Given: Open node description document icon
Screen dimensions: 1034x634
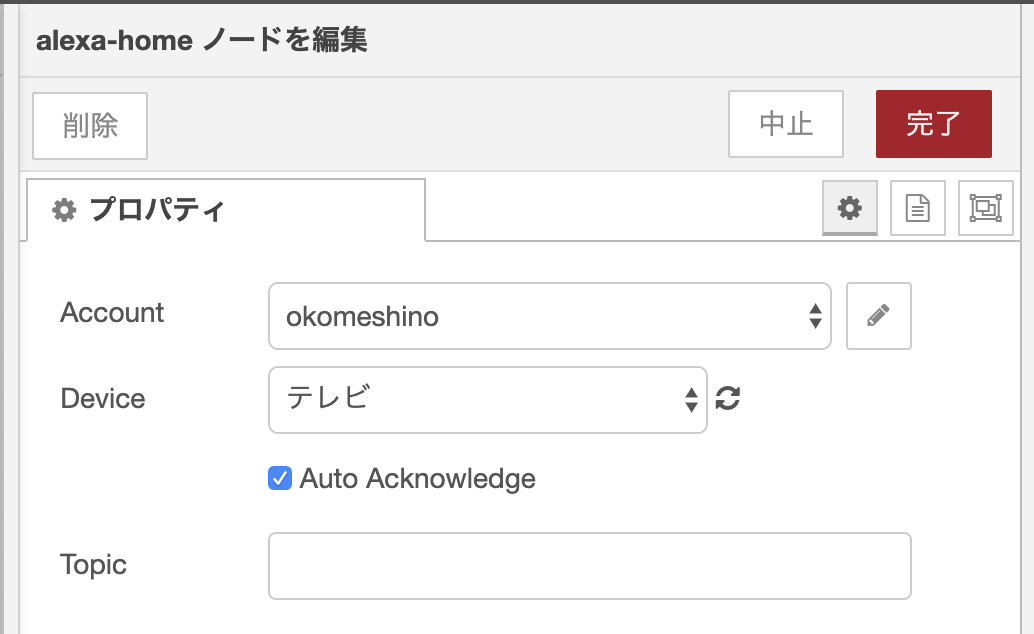Looking at the screenshot, I should [x=917, y=208].
